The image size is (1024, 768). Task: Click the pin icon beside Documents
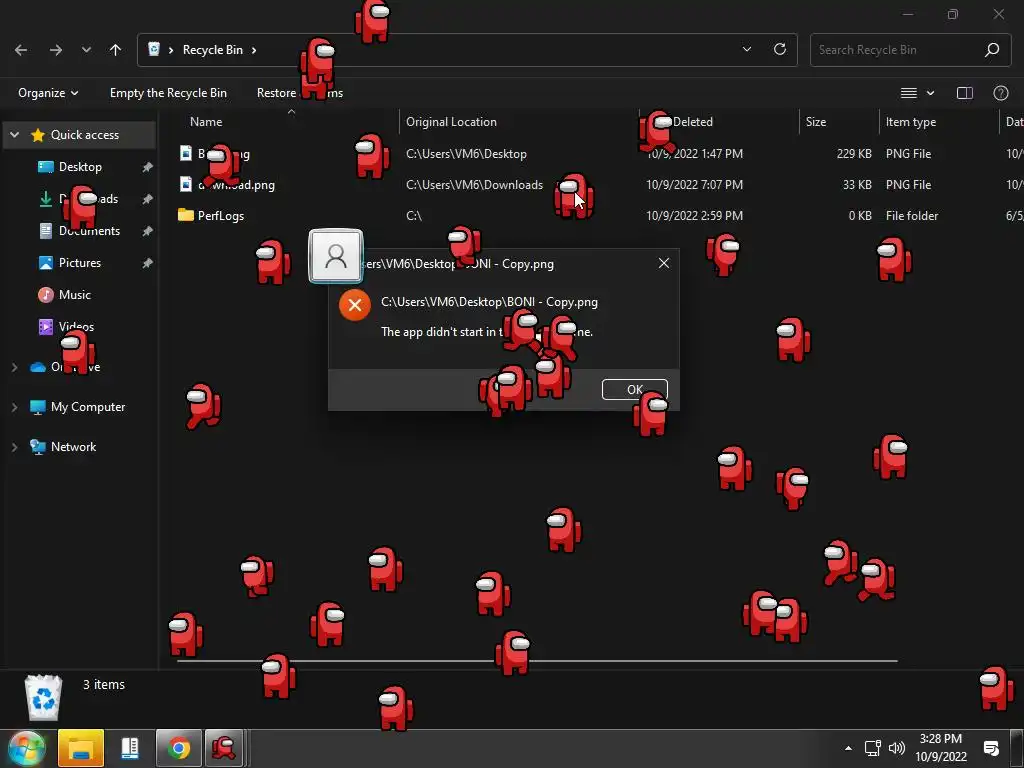coord(148,231)
